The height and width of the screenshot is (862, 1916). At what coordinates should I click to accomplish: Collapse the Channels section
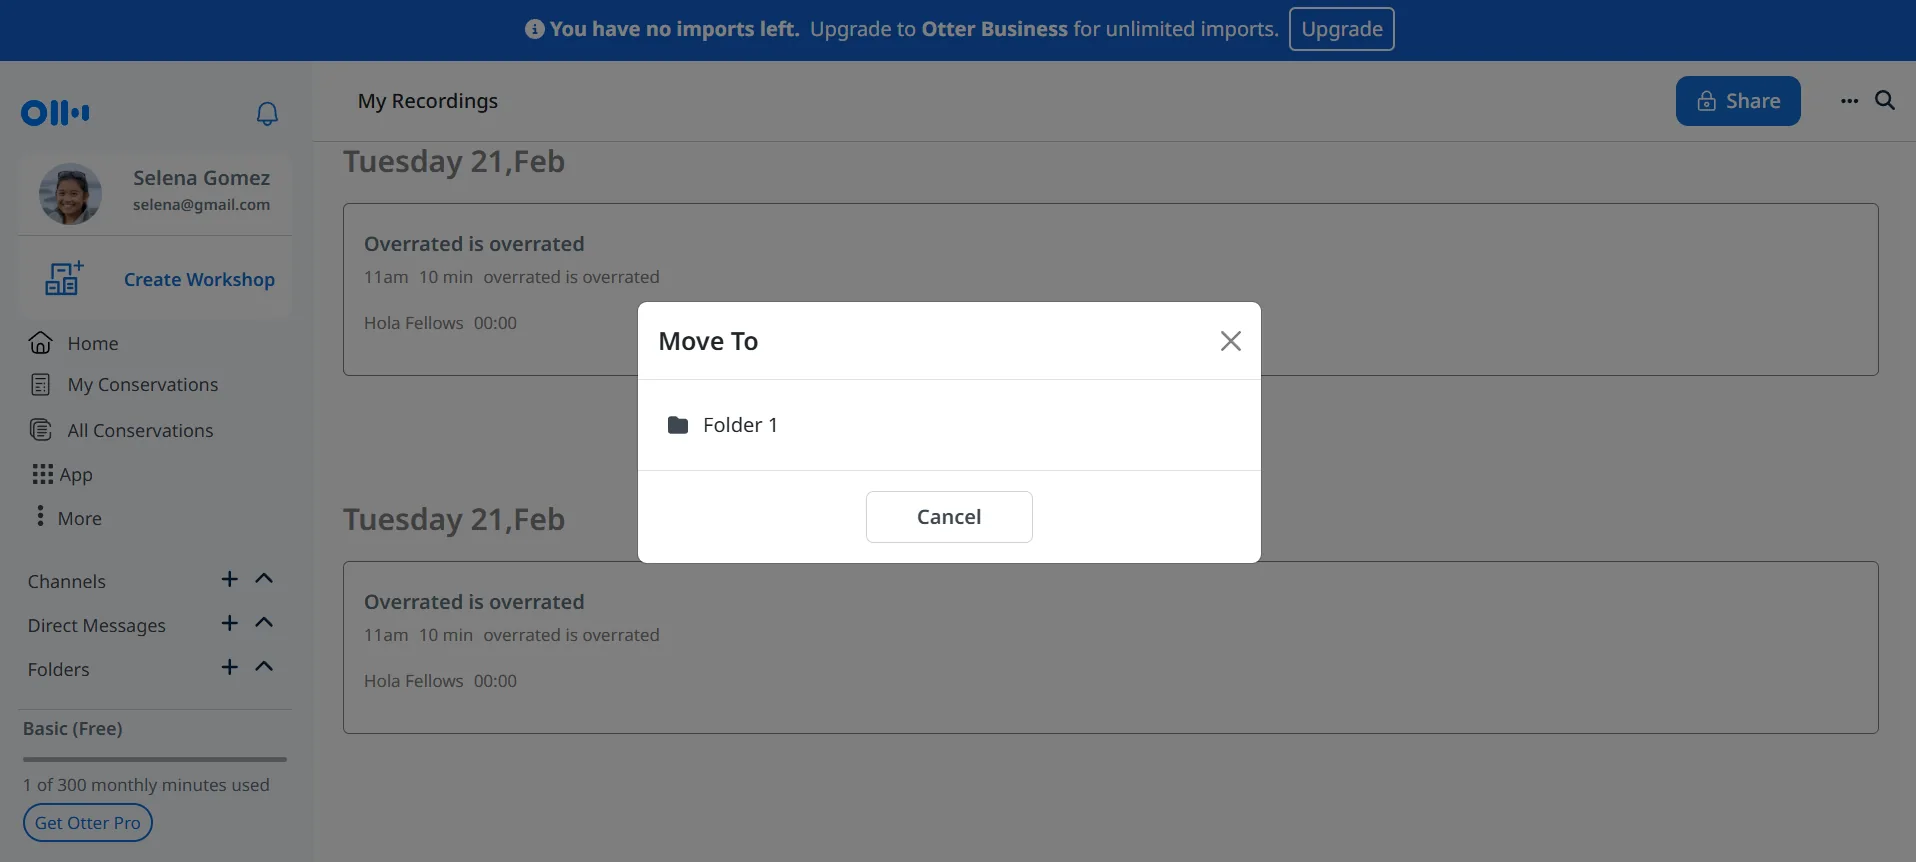click(x=264, y=579)
